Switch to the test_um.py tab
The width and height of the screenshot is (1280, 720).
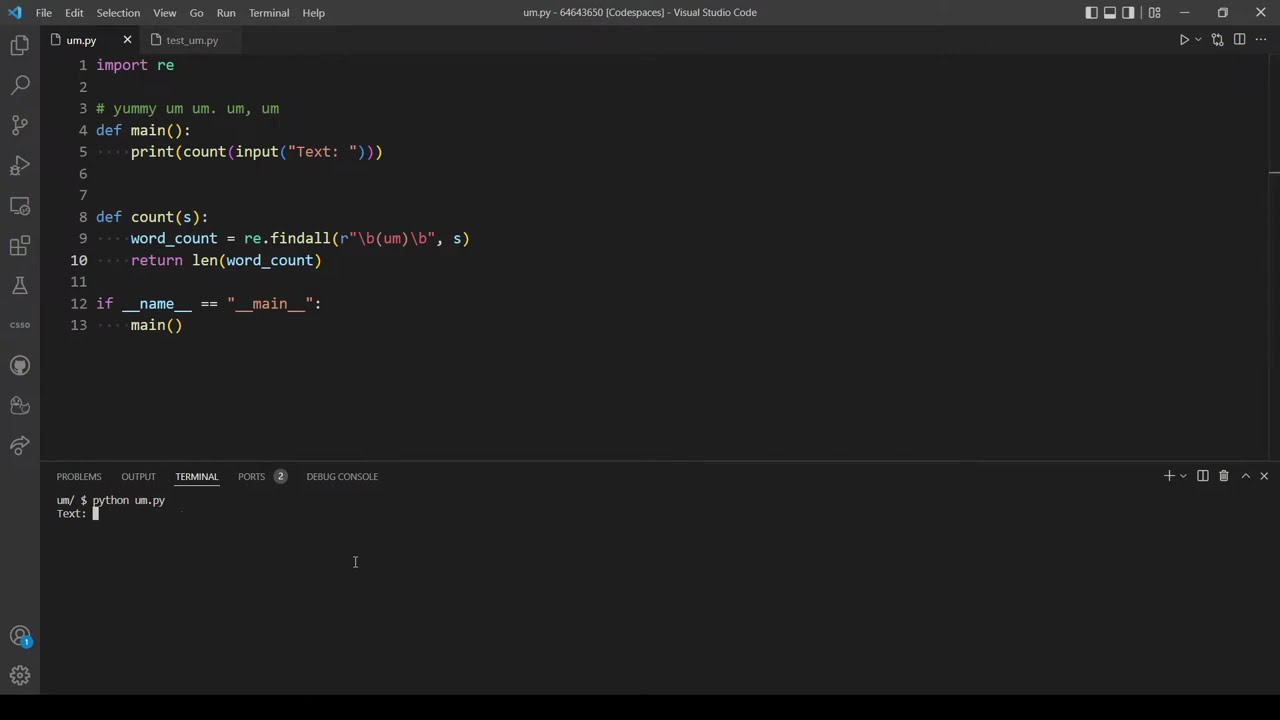point(191,40)
